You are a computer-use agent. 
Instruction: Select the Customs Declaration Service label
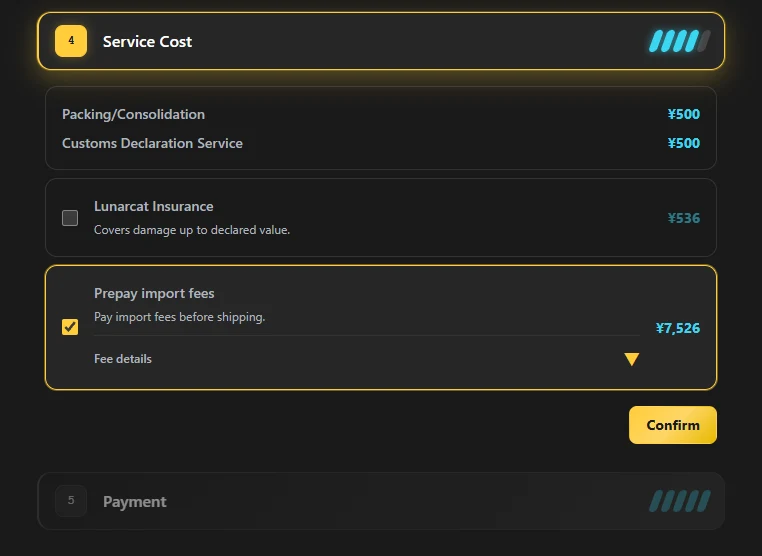pyautogui.click(x=152, y=143)
